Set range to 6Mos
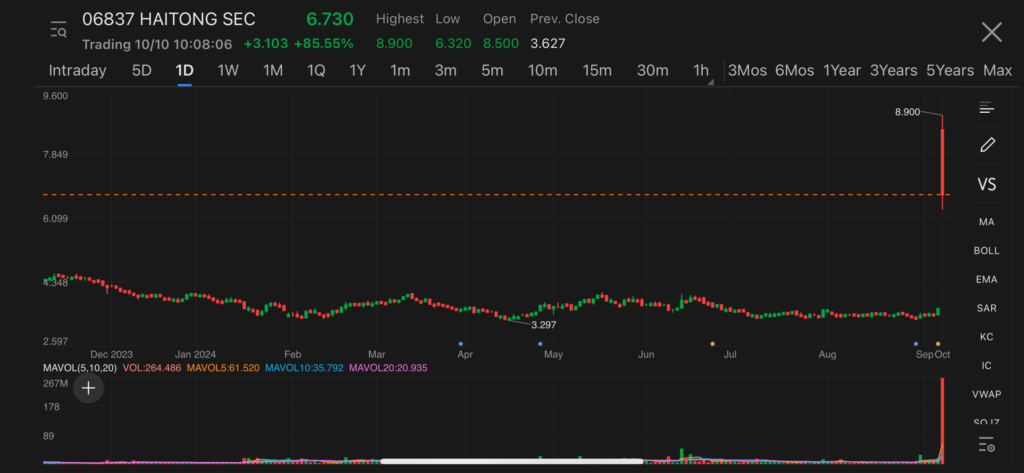Viewport: 1024px width, 473px height. point(794,71)
